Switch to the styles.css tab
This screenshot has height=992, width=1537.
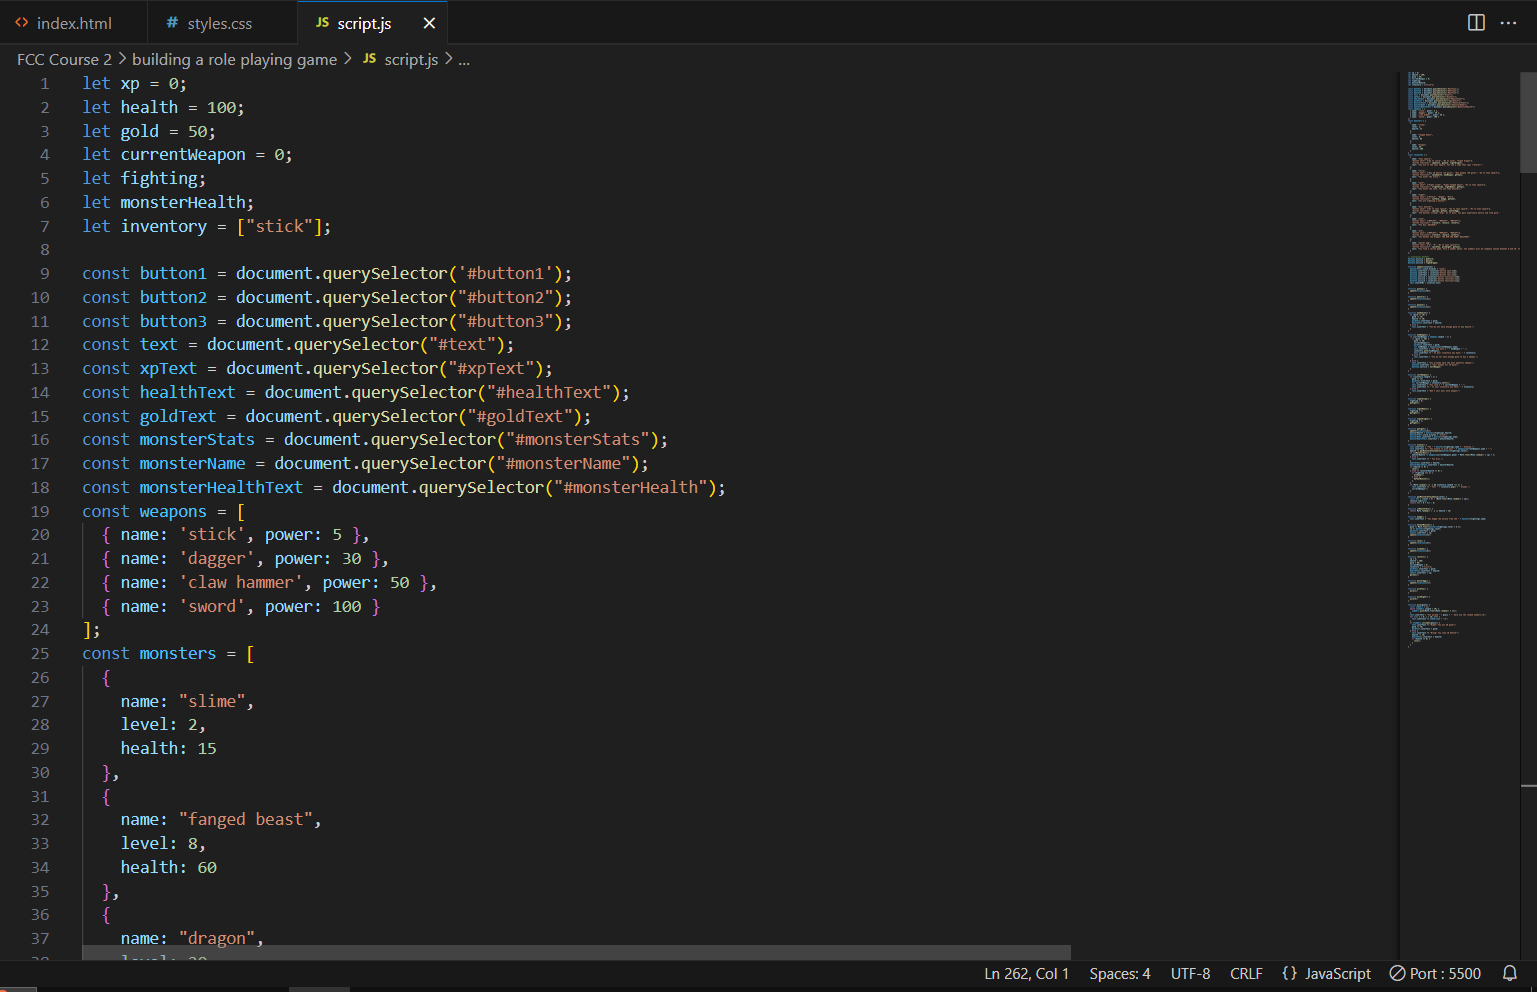[x=219, y=23]
